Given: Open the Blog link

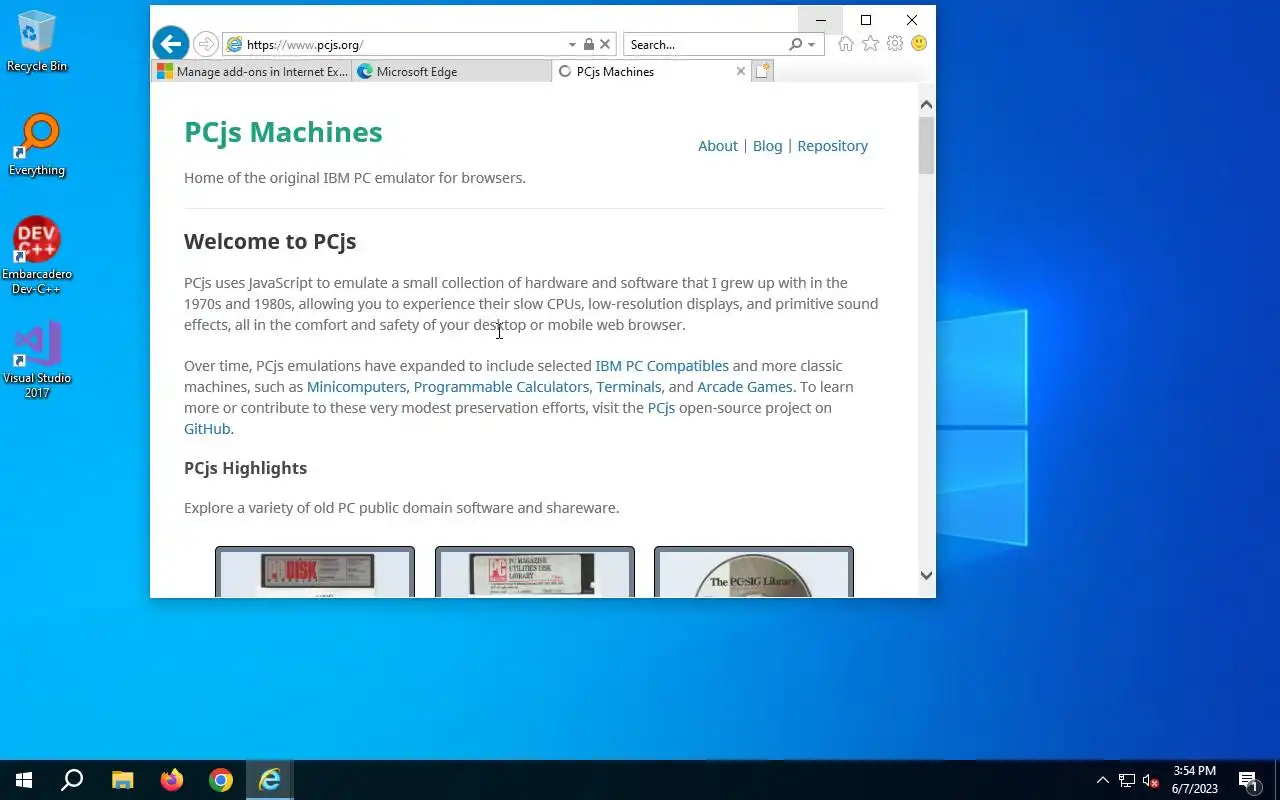Looking at the screenshot, I should pyautogui.click(x=768, y=146).
